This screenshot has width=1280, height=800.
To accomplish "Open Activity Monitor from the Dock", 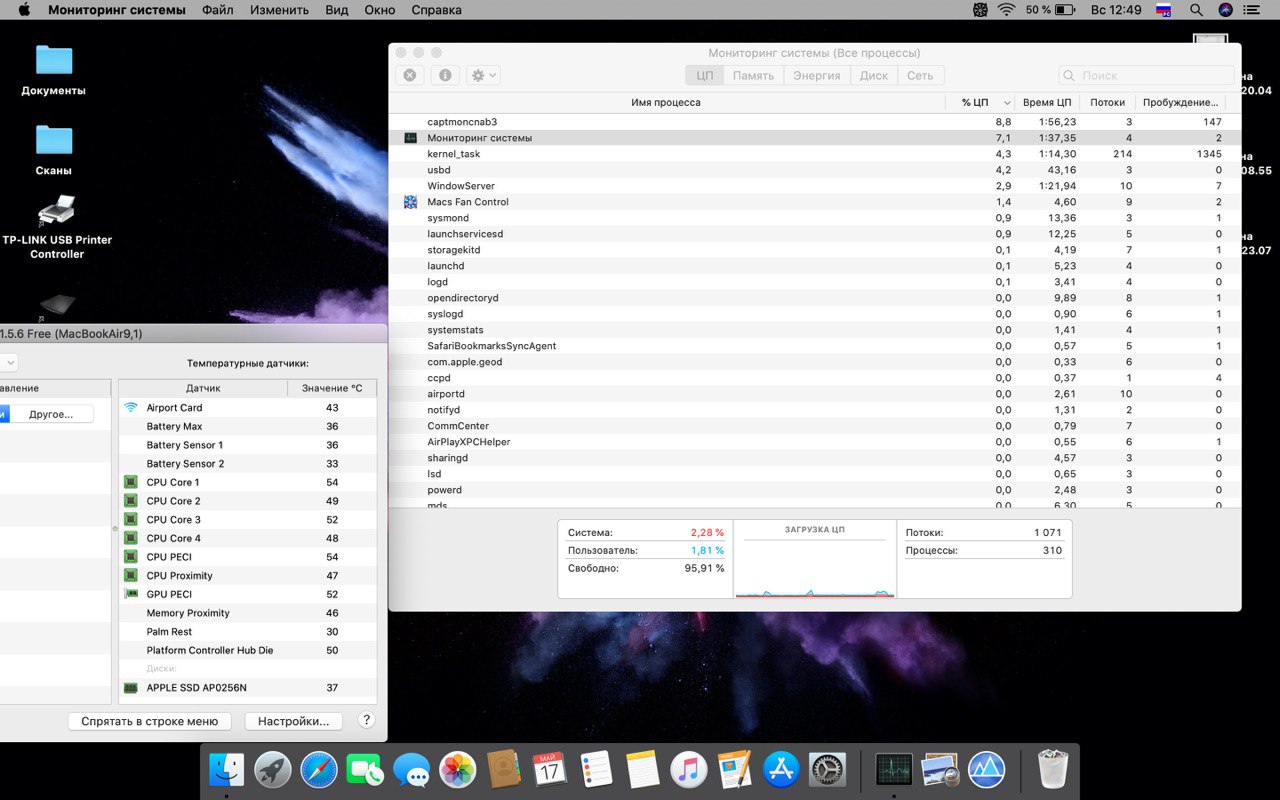I will coord(893,769).
